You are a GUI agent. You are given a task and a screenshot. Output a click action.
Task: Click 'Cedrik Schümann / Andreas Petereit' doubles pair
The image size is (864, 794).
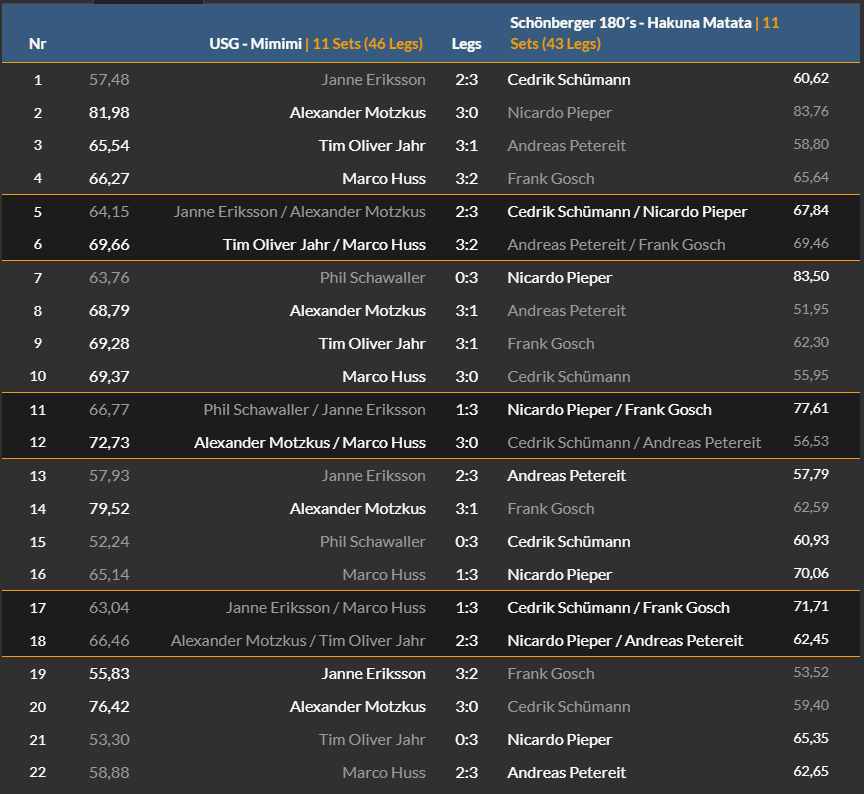634,442
